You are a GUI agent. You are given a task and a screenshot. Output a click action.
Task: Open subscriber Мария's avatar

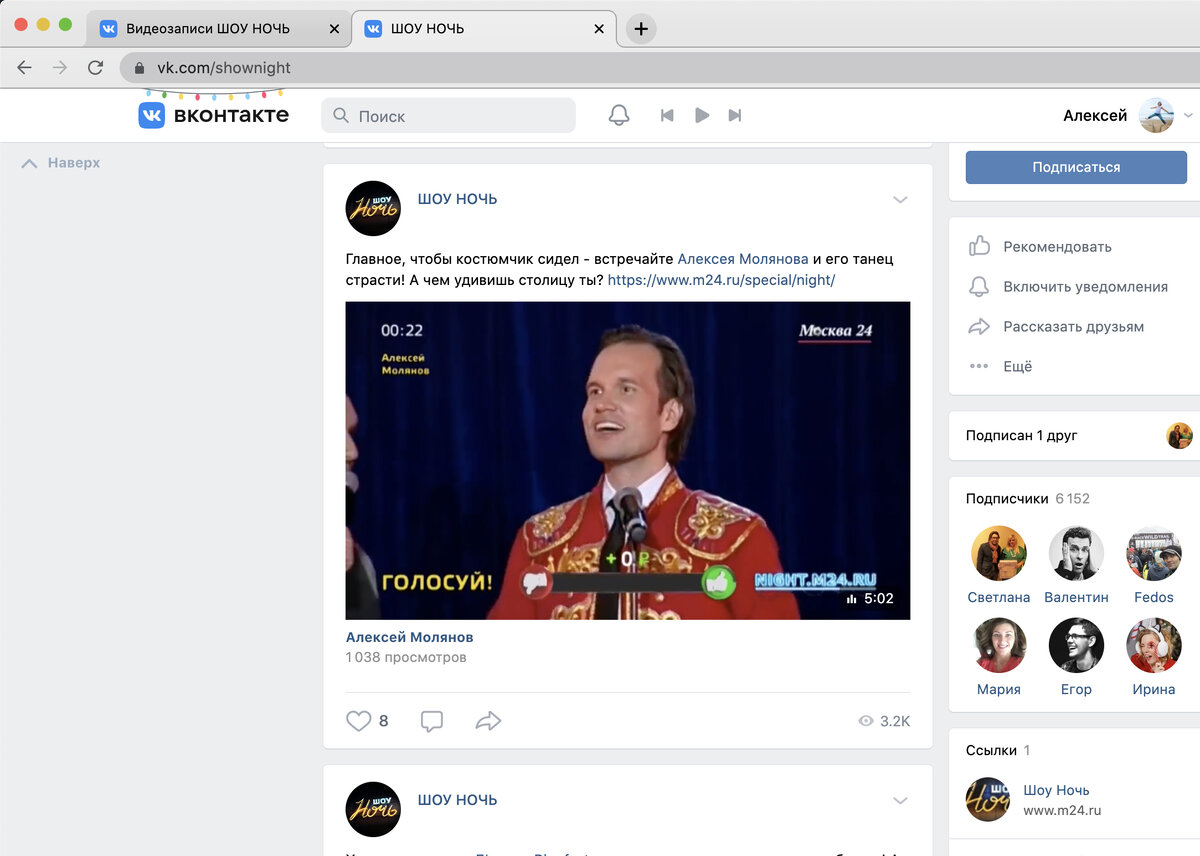tap(999, 645)
